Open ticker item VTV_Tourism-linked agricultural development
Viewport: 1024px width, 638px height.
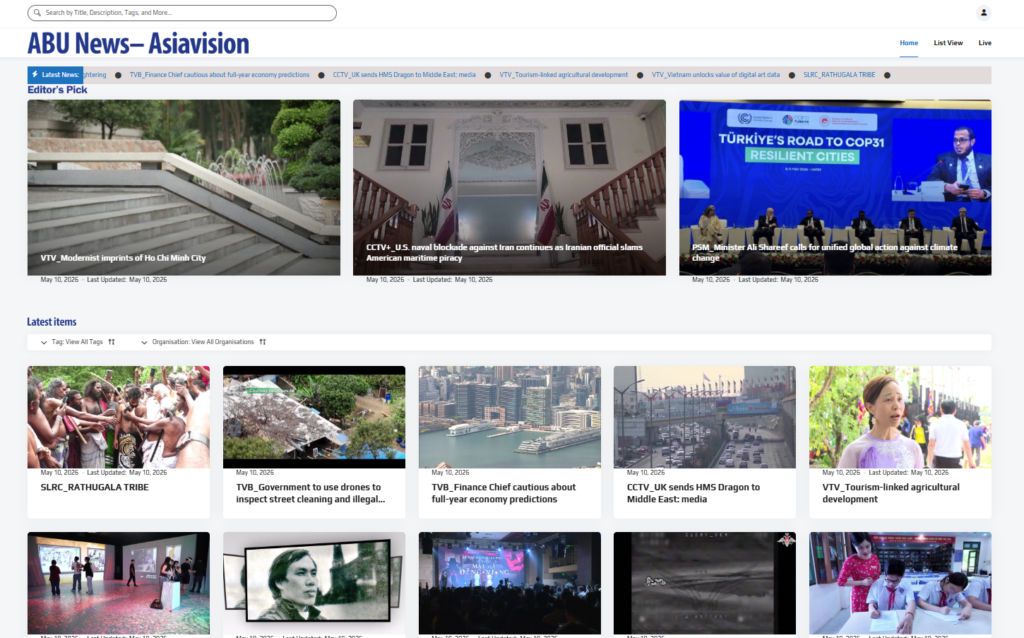[x=564, y=75]
